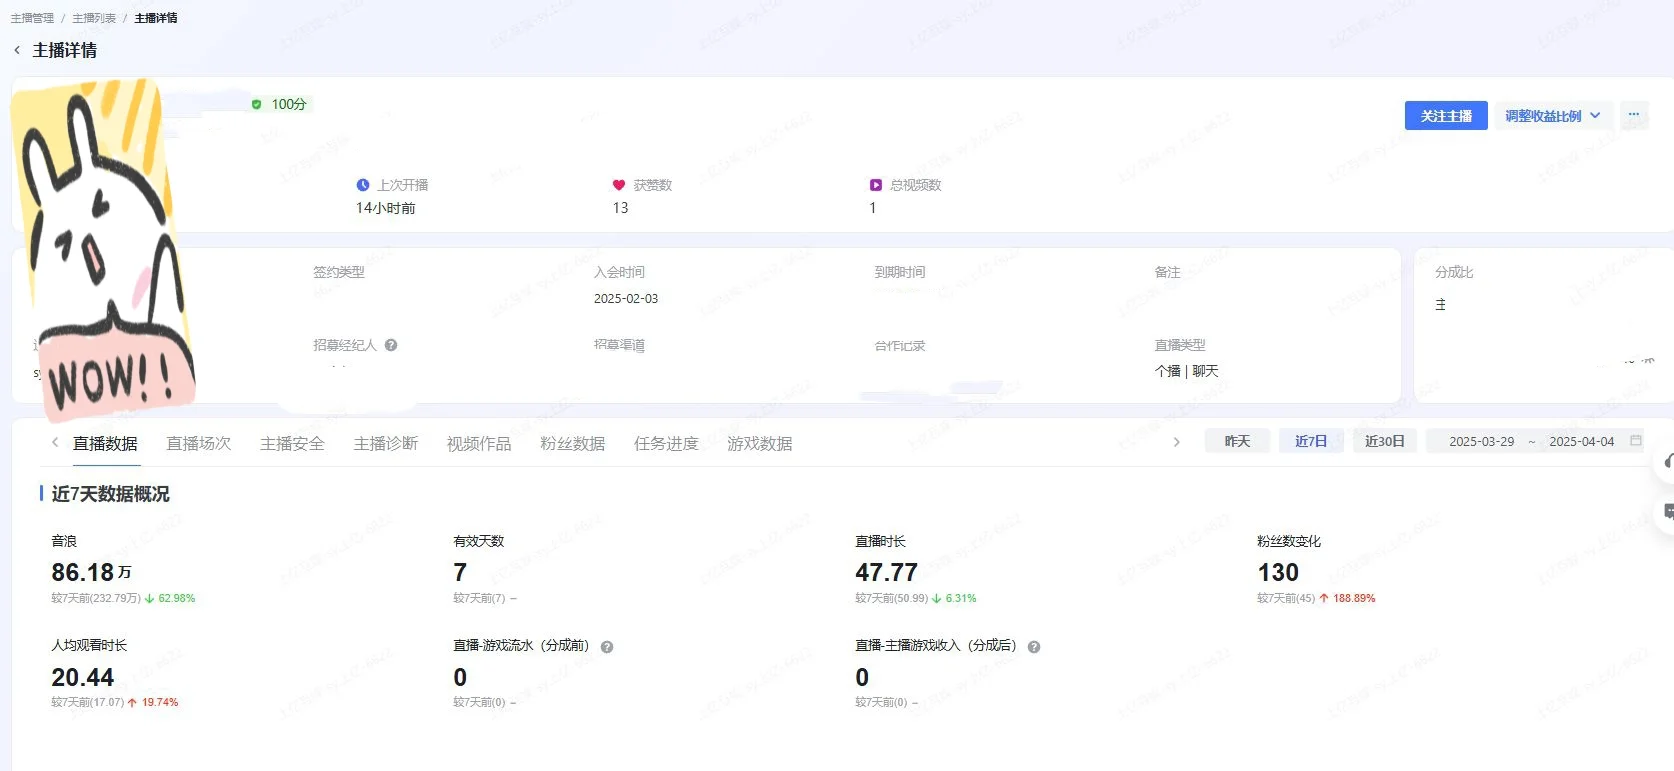The height and width of the screenshot is (771, 1674).
Task: Click the 2025-02-03 入会时间 value
Action: [626, 298]
